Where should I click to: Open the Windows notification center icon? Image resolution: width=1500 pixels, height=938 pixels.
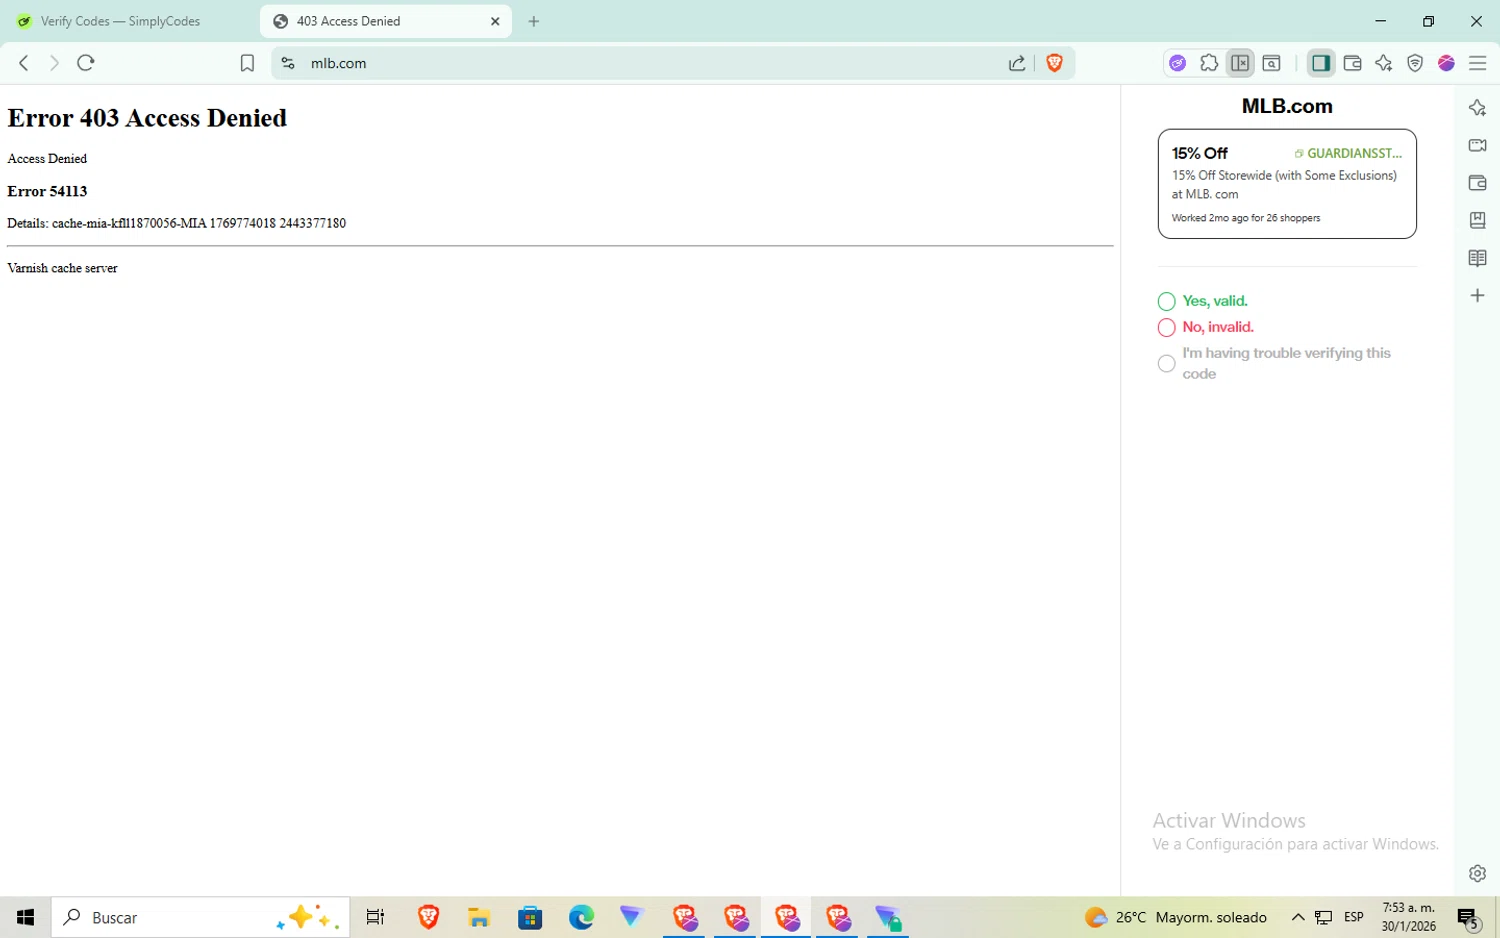(1468, 917)
